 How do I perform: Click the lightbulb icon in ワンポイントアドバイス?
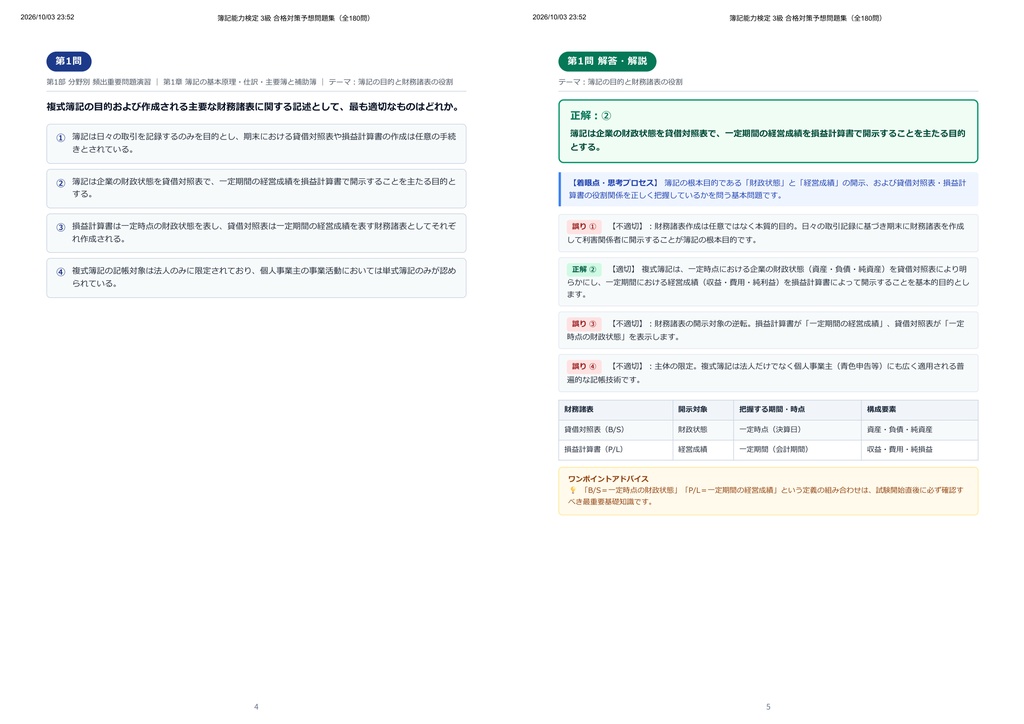(572, 490)
